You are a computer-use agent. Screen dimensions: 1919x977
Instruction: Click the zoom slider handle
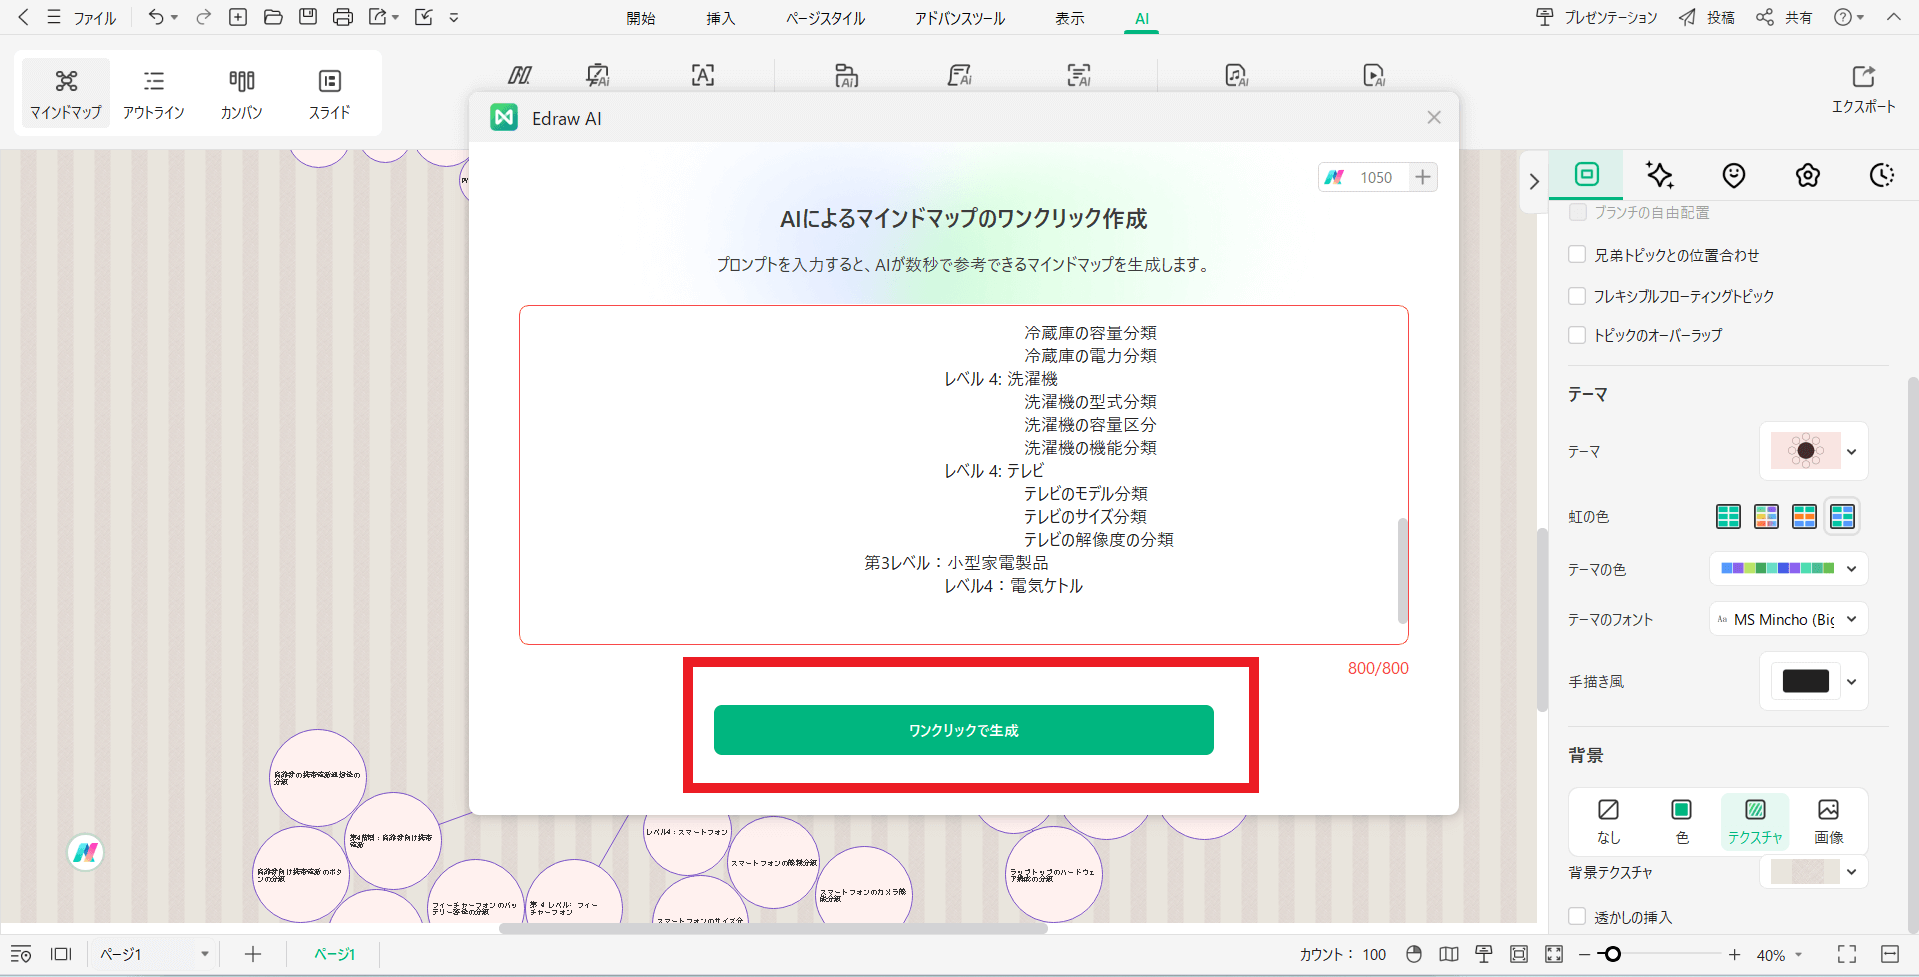tap(1611, 954)
